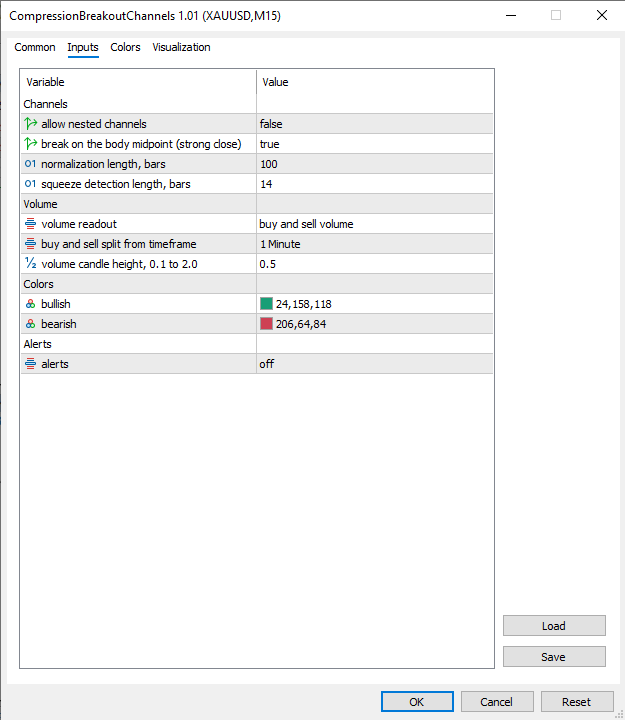Click the Alerts group row
Screen dimensions: 625x720
pos(257,344)
